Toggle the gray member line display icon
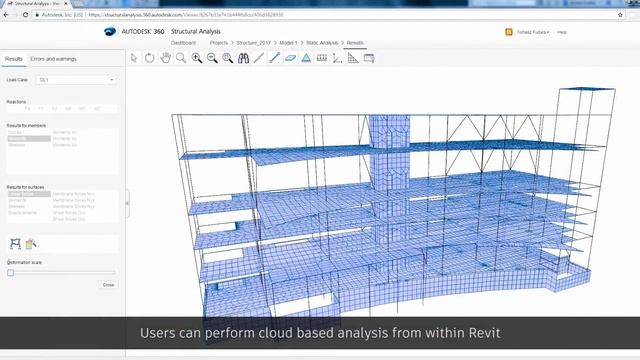The image size is (640, 360). coord(259,58)
